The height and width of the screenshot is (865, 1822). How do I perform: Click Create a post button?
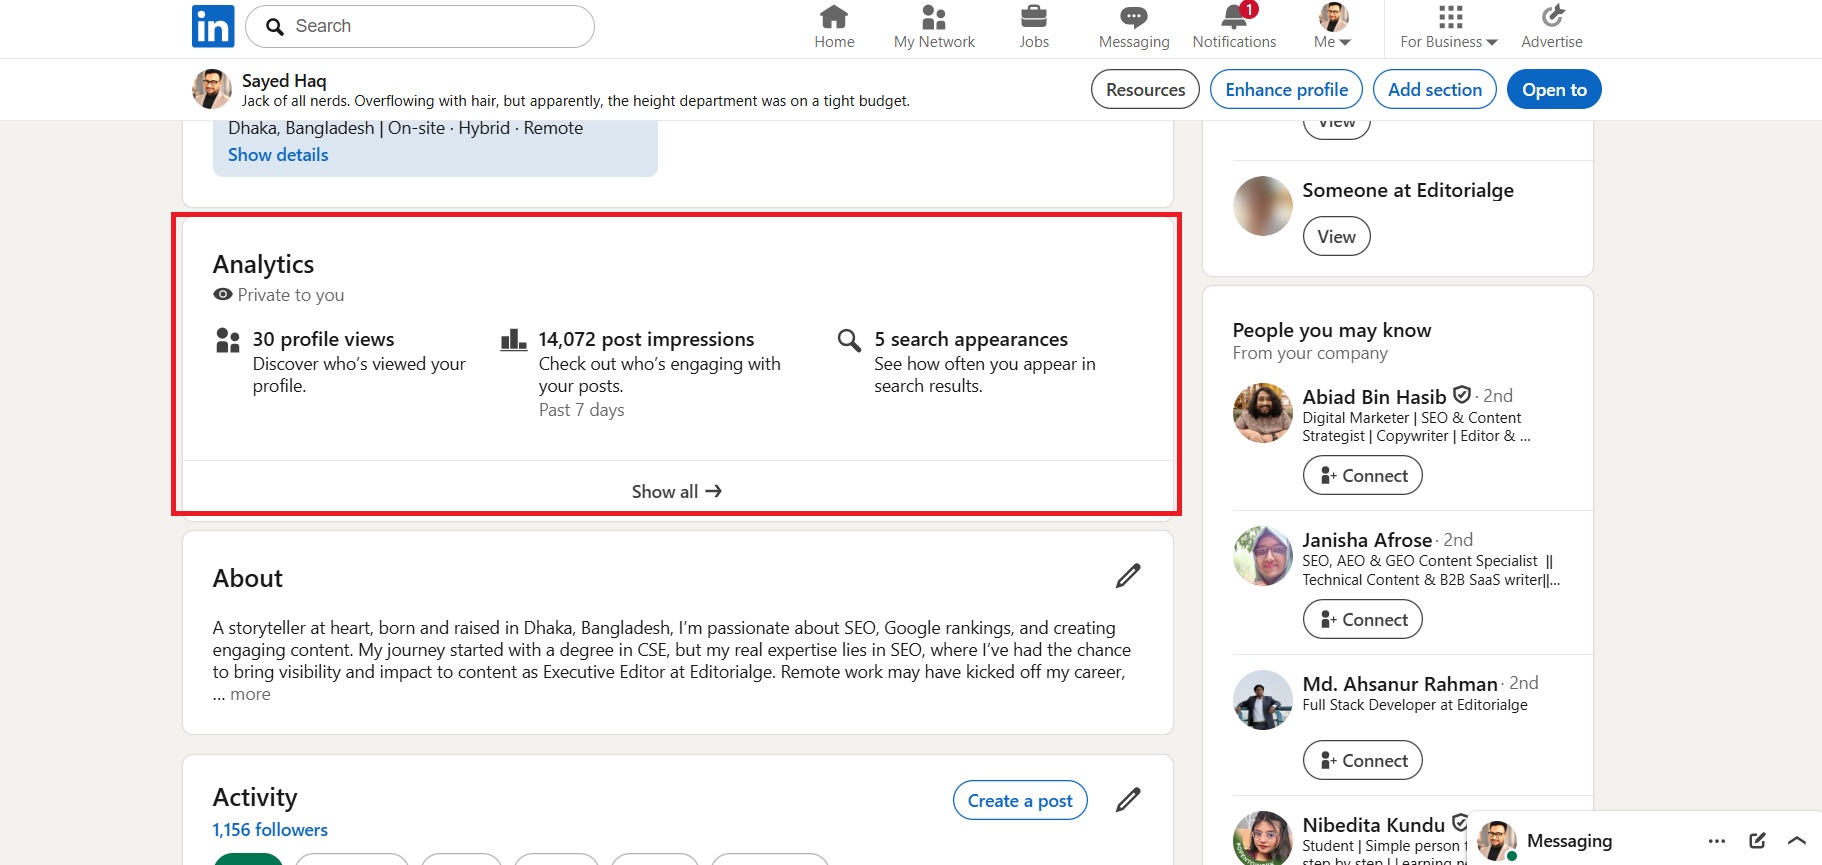click(1020, 800)
